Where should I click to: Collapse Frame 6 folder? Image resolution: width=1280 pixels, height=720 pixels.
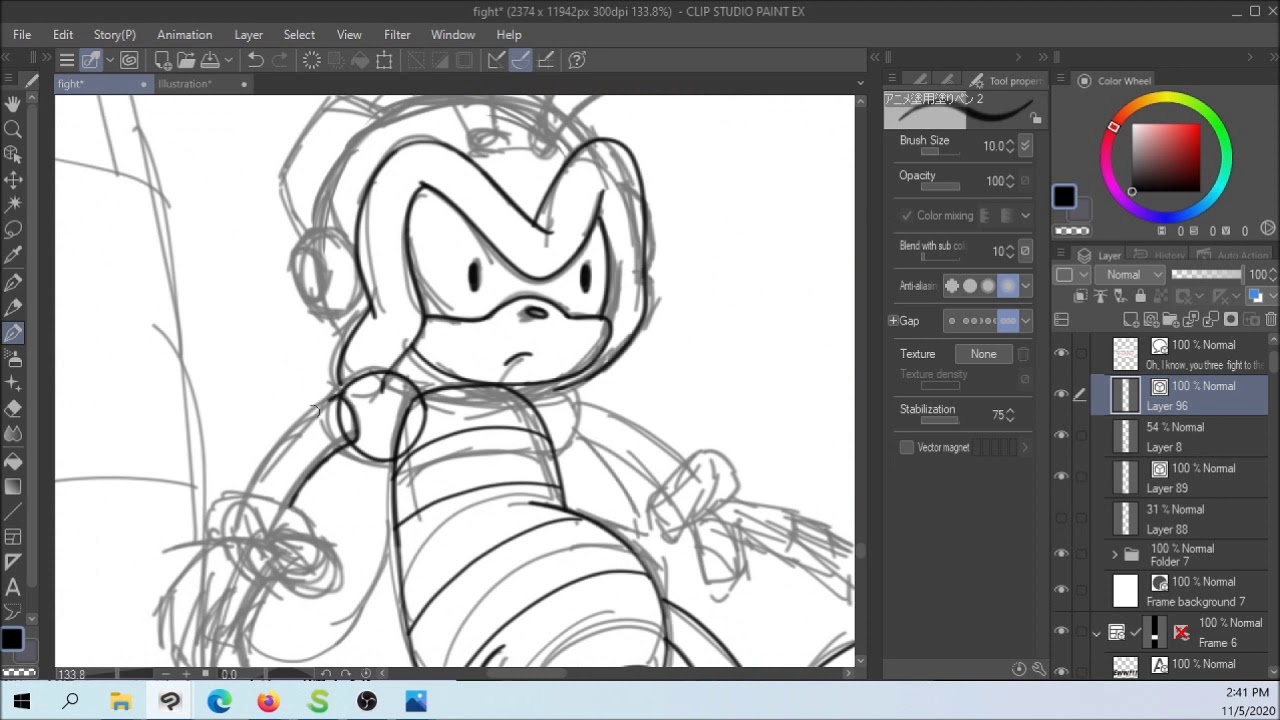(1096, 632)
